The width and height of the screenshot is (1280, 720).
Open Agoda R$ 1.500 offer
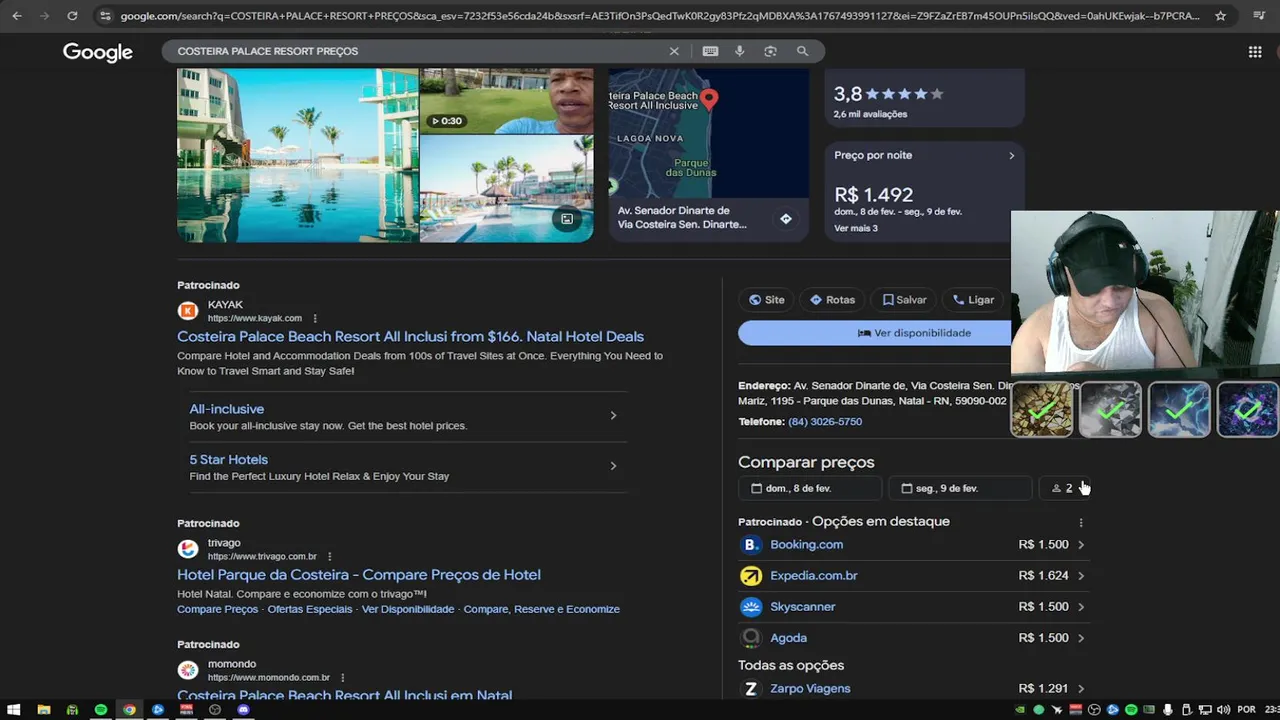pos(913,638)
